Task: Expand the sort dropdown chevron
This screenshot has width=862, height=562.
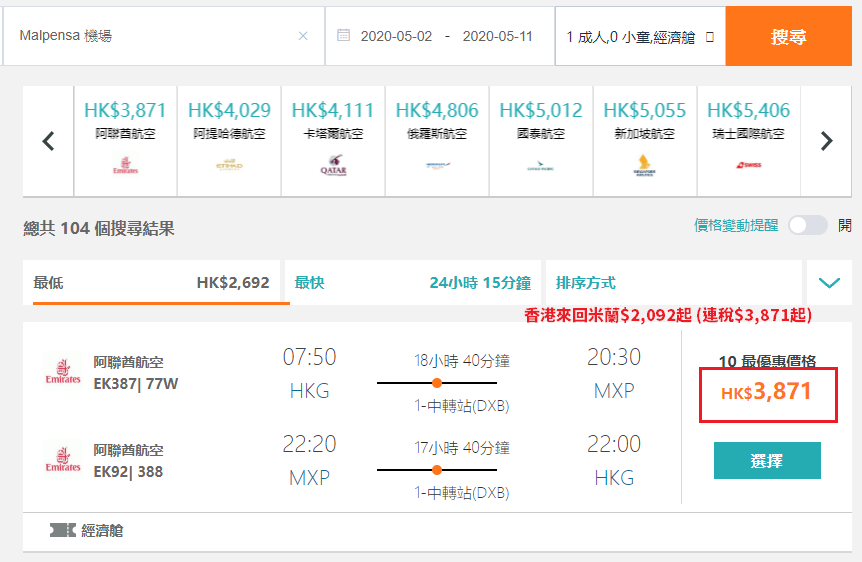Action: click(829, 283)
